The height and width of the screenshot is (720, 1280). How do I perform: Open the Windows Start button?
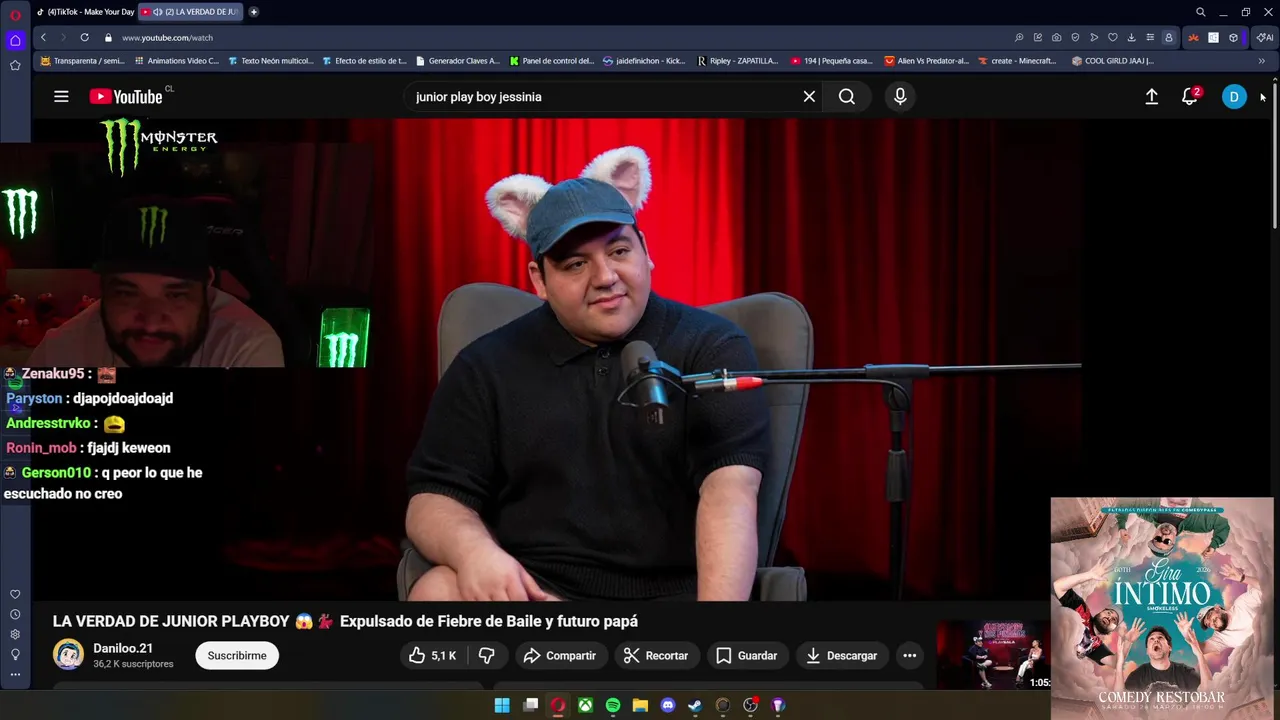point(502,705)
